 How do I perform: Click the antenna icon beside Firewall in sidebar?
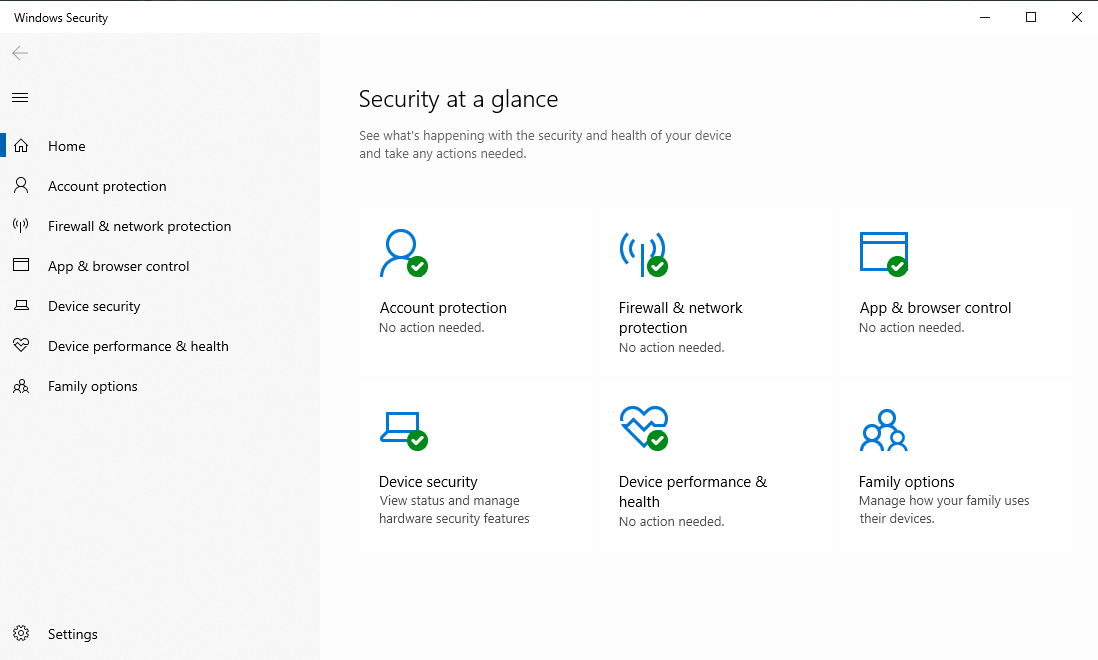click(21, 225)
